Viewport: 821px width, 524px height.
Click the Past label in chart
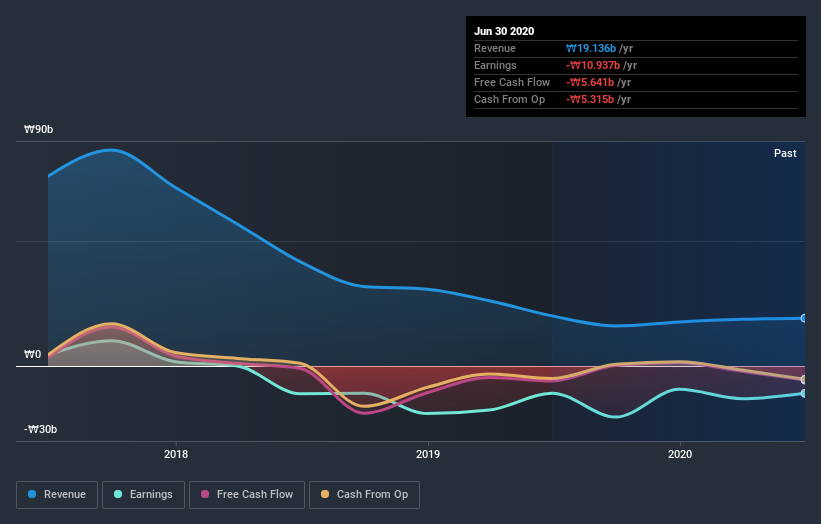coord(785,153)
